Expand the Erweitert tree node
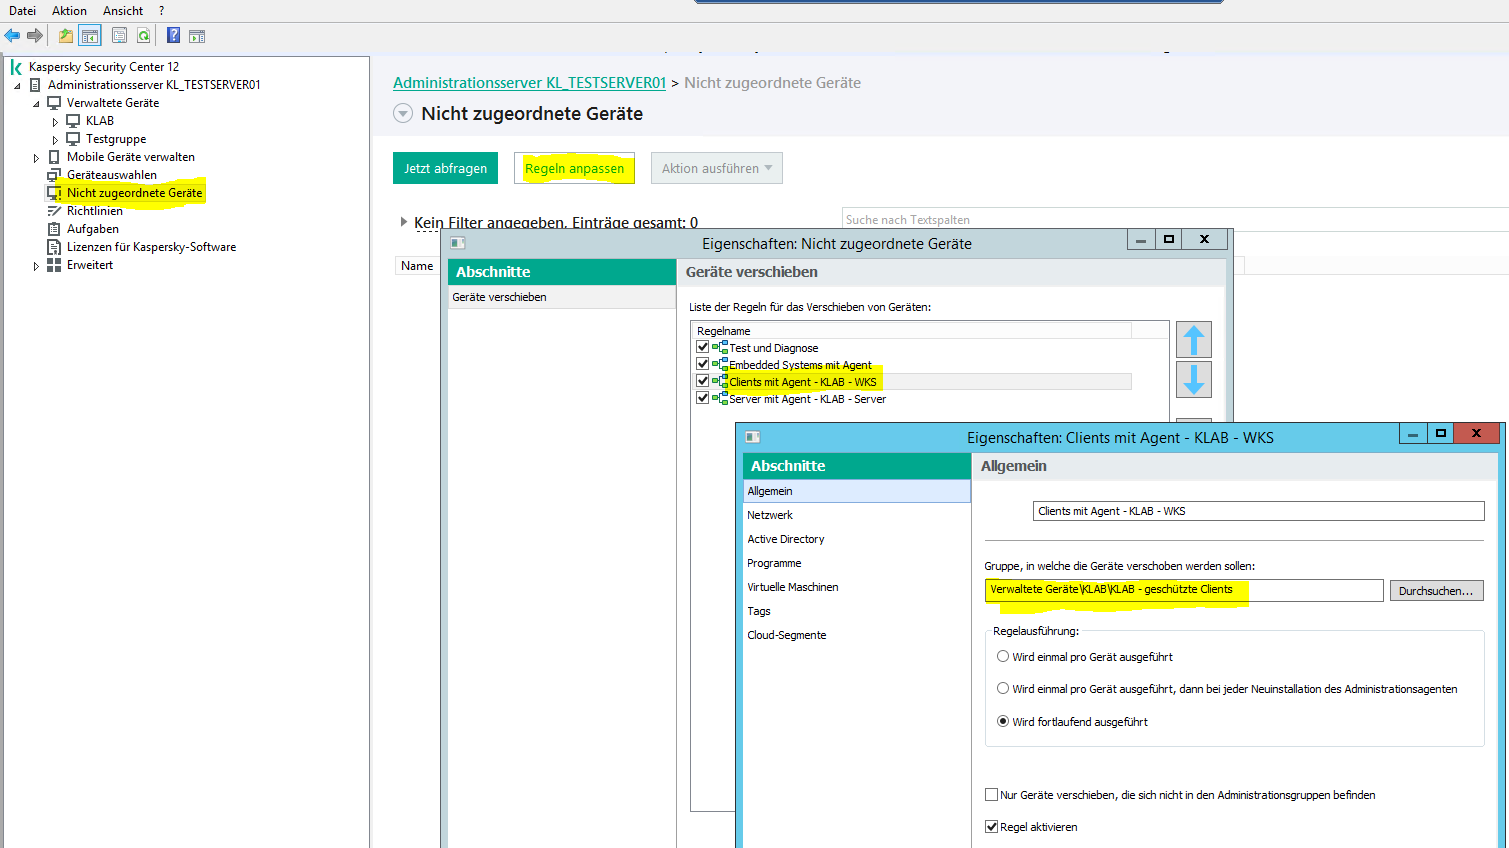The image size is (1509, 848). click(x=36, y=266)
